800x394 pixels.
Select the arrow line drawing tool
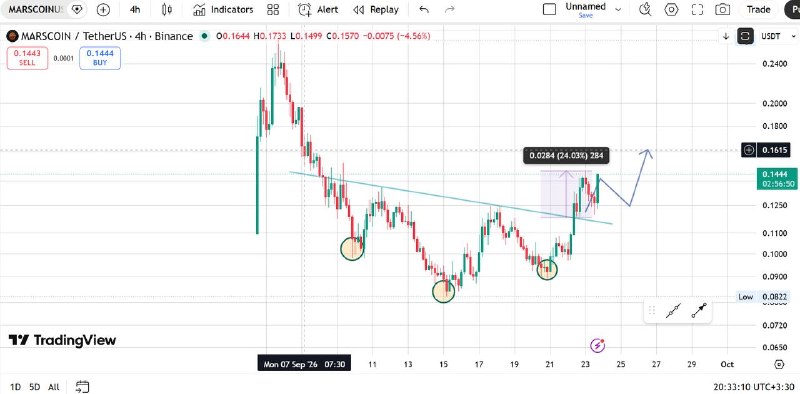click(x=699, y=311)
